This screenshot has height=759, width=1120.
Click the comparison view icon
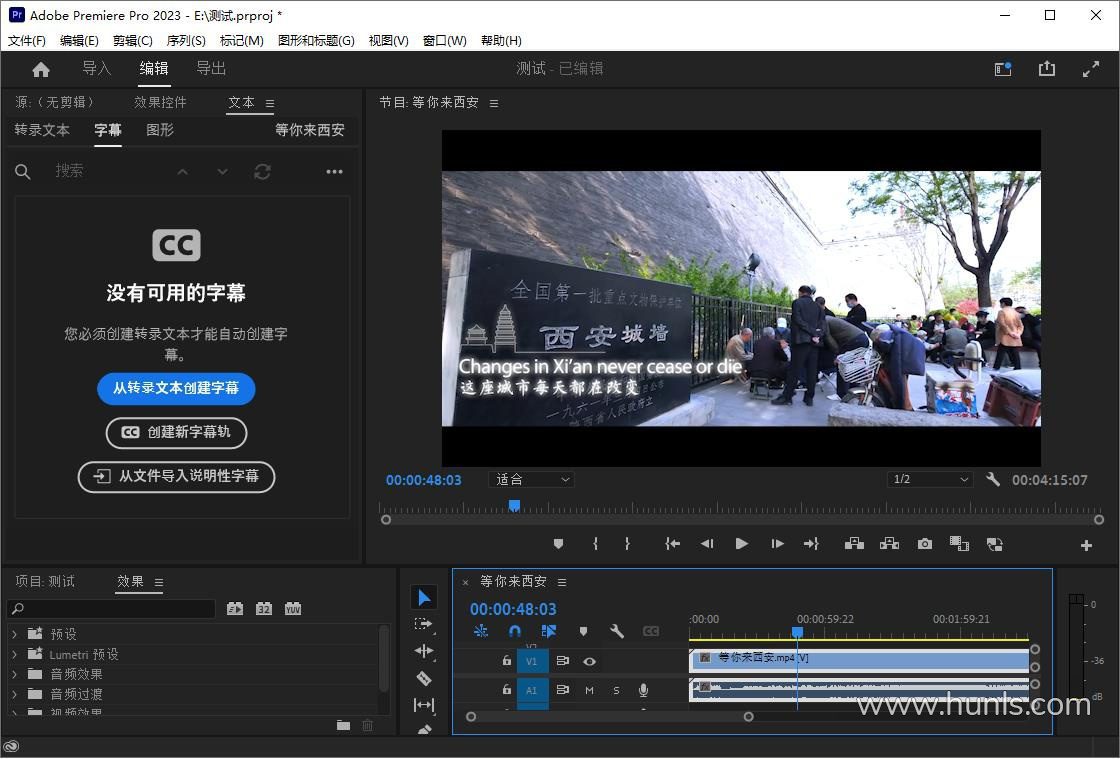click(x=959, y=544)
